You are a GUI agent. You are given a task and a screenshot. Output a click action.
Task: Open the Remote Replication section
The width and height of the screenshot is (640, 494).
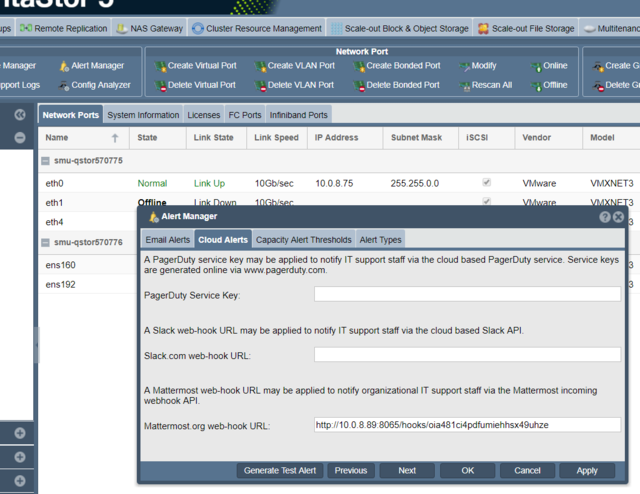[63, 29]
